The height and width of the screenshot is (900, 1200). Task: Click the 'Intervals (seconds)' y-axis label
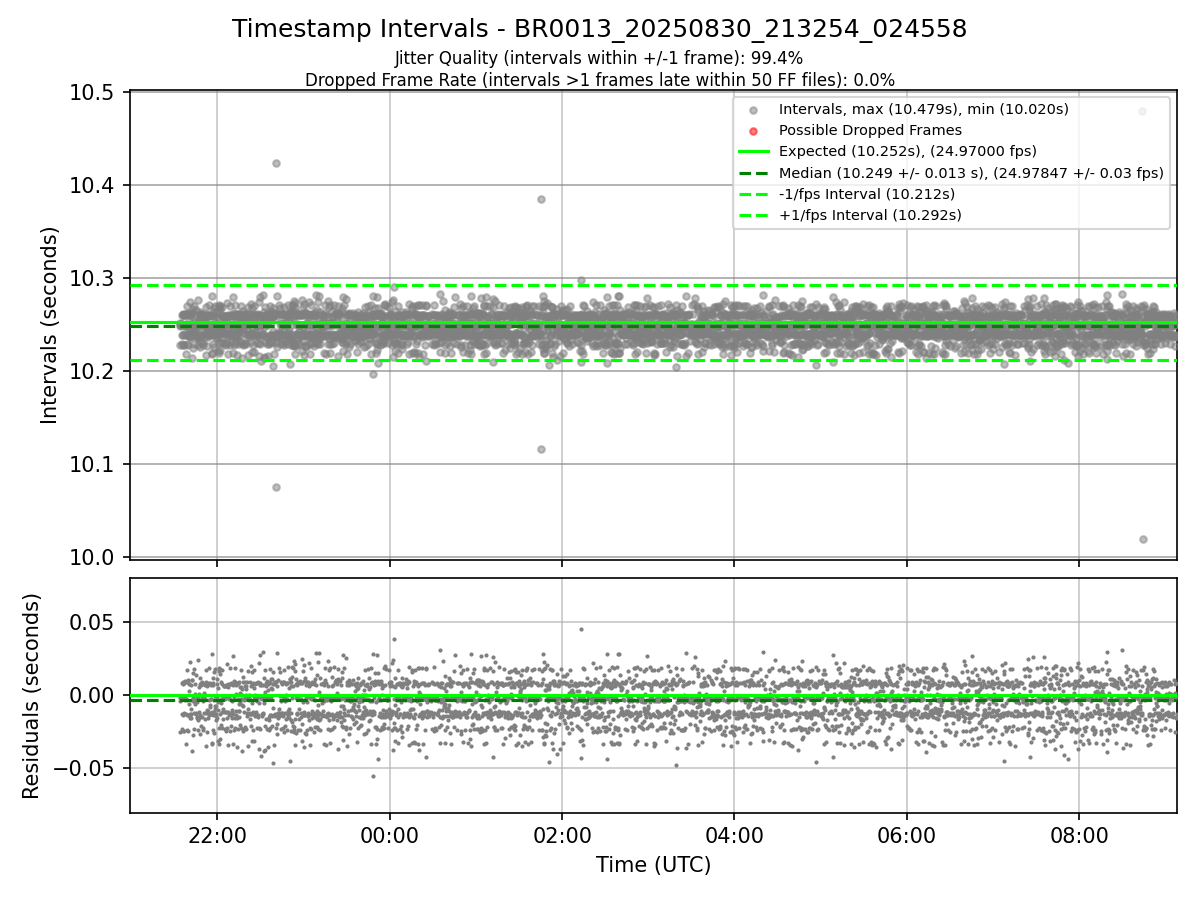50,324
